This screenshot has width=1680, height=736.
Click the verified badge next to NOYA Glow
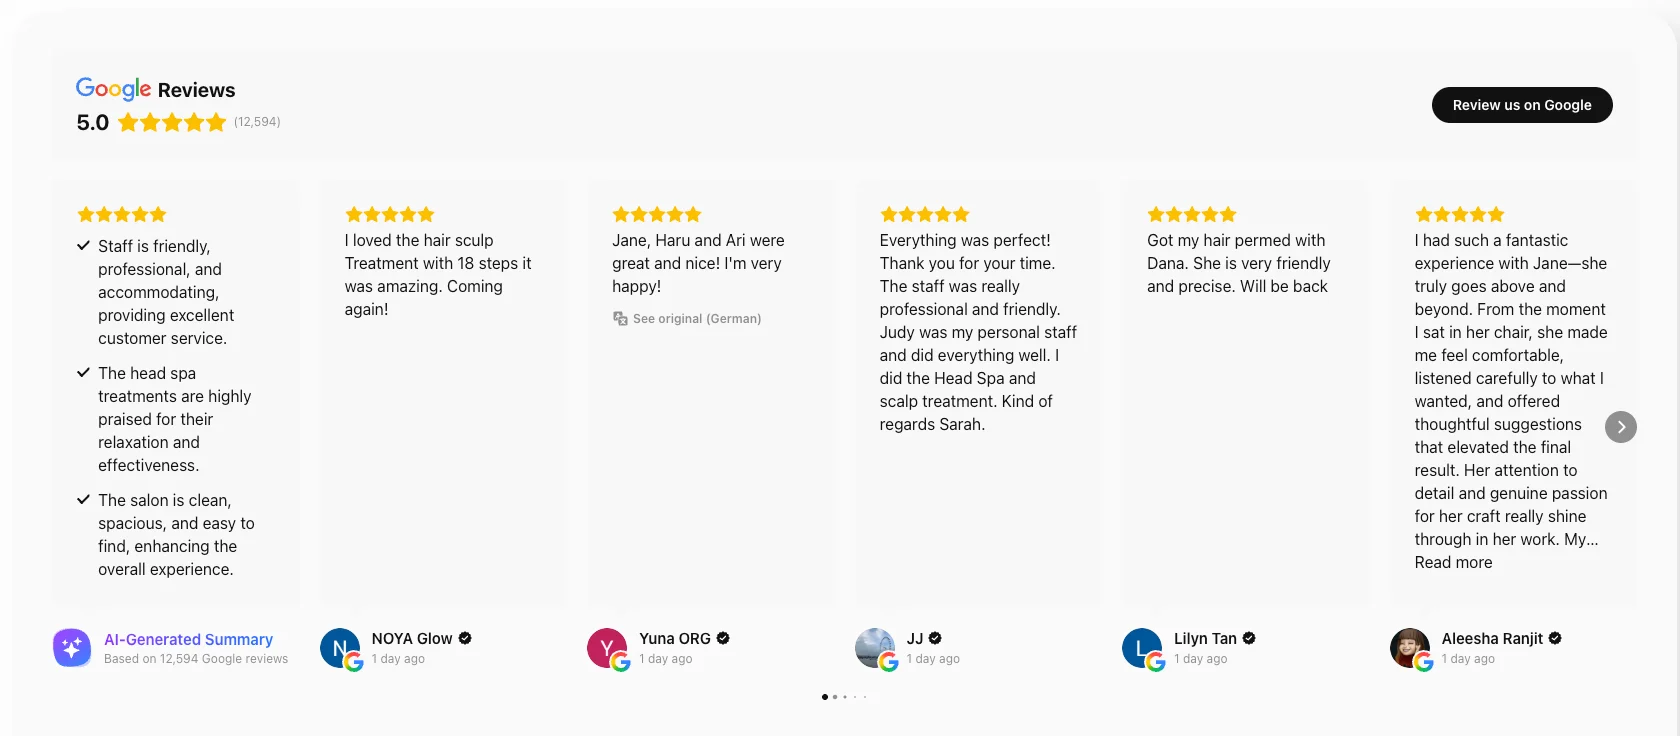tap(465, 638)
